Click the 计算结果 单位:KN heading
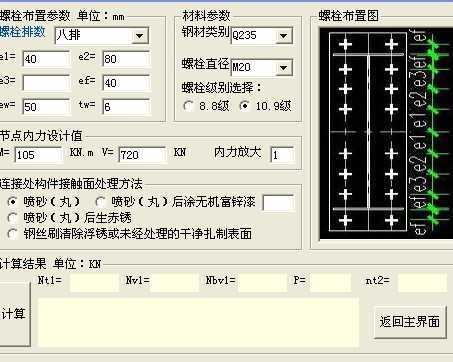 (50, 264)
